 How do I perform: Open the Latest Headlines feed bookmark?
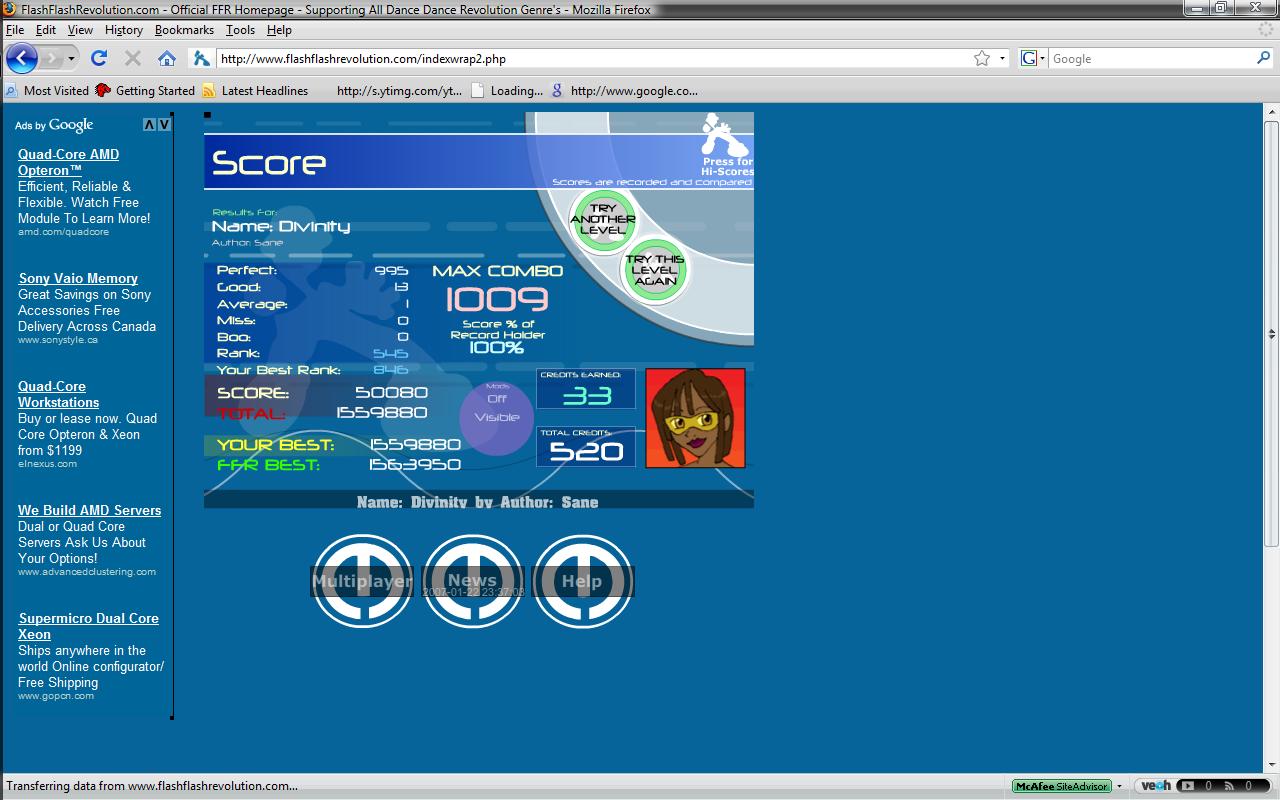255,90
